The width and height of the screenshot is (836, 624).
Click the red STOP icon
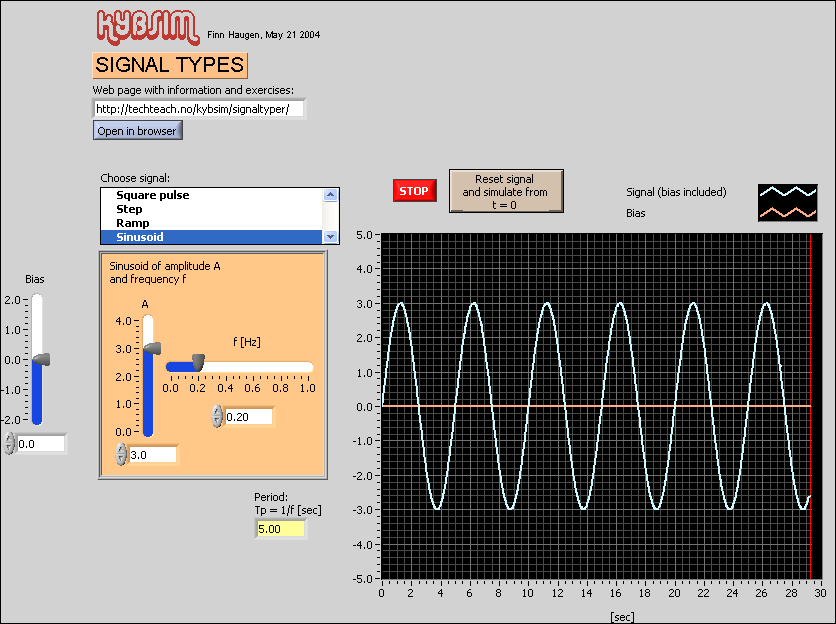click(x=414, y=190)
